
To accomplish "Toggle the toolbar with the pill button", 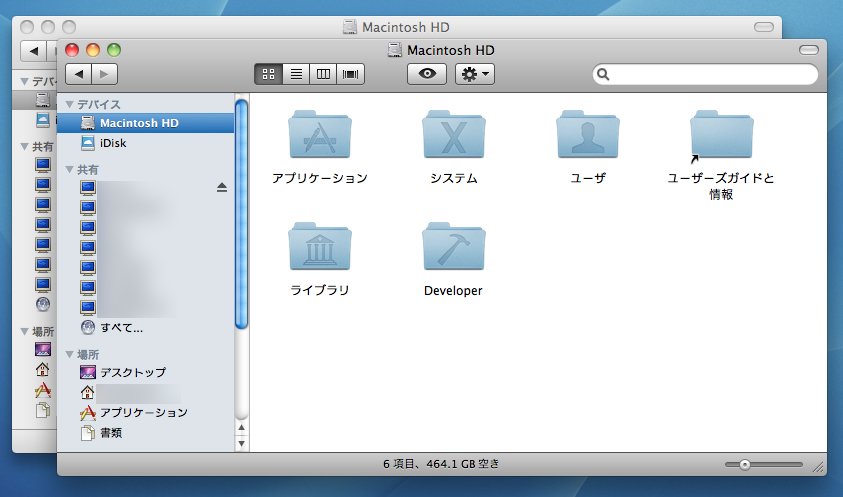I will [x=809, y=50].
